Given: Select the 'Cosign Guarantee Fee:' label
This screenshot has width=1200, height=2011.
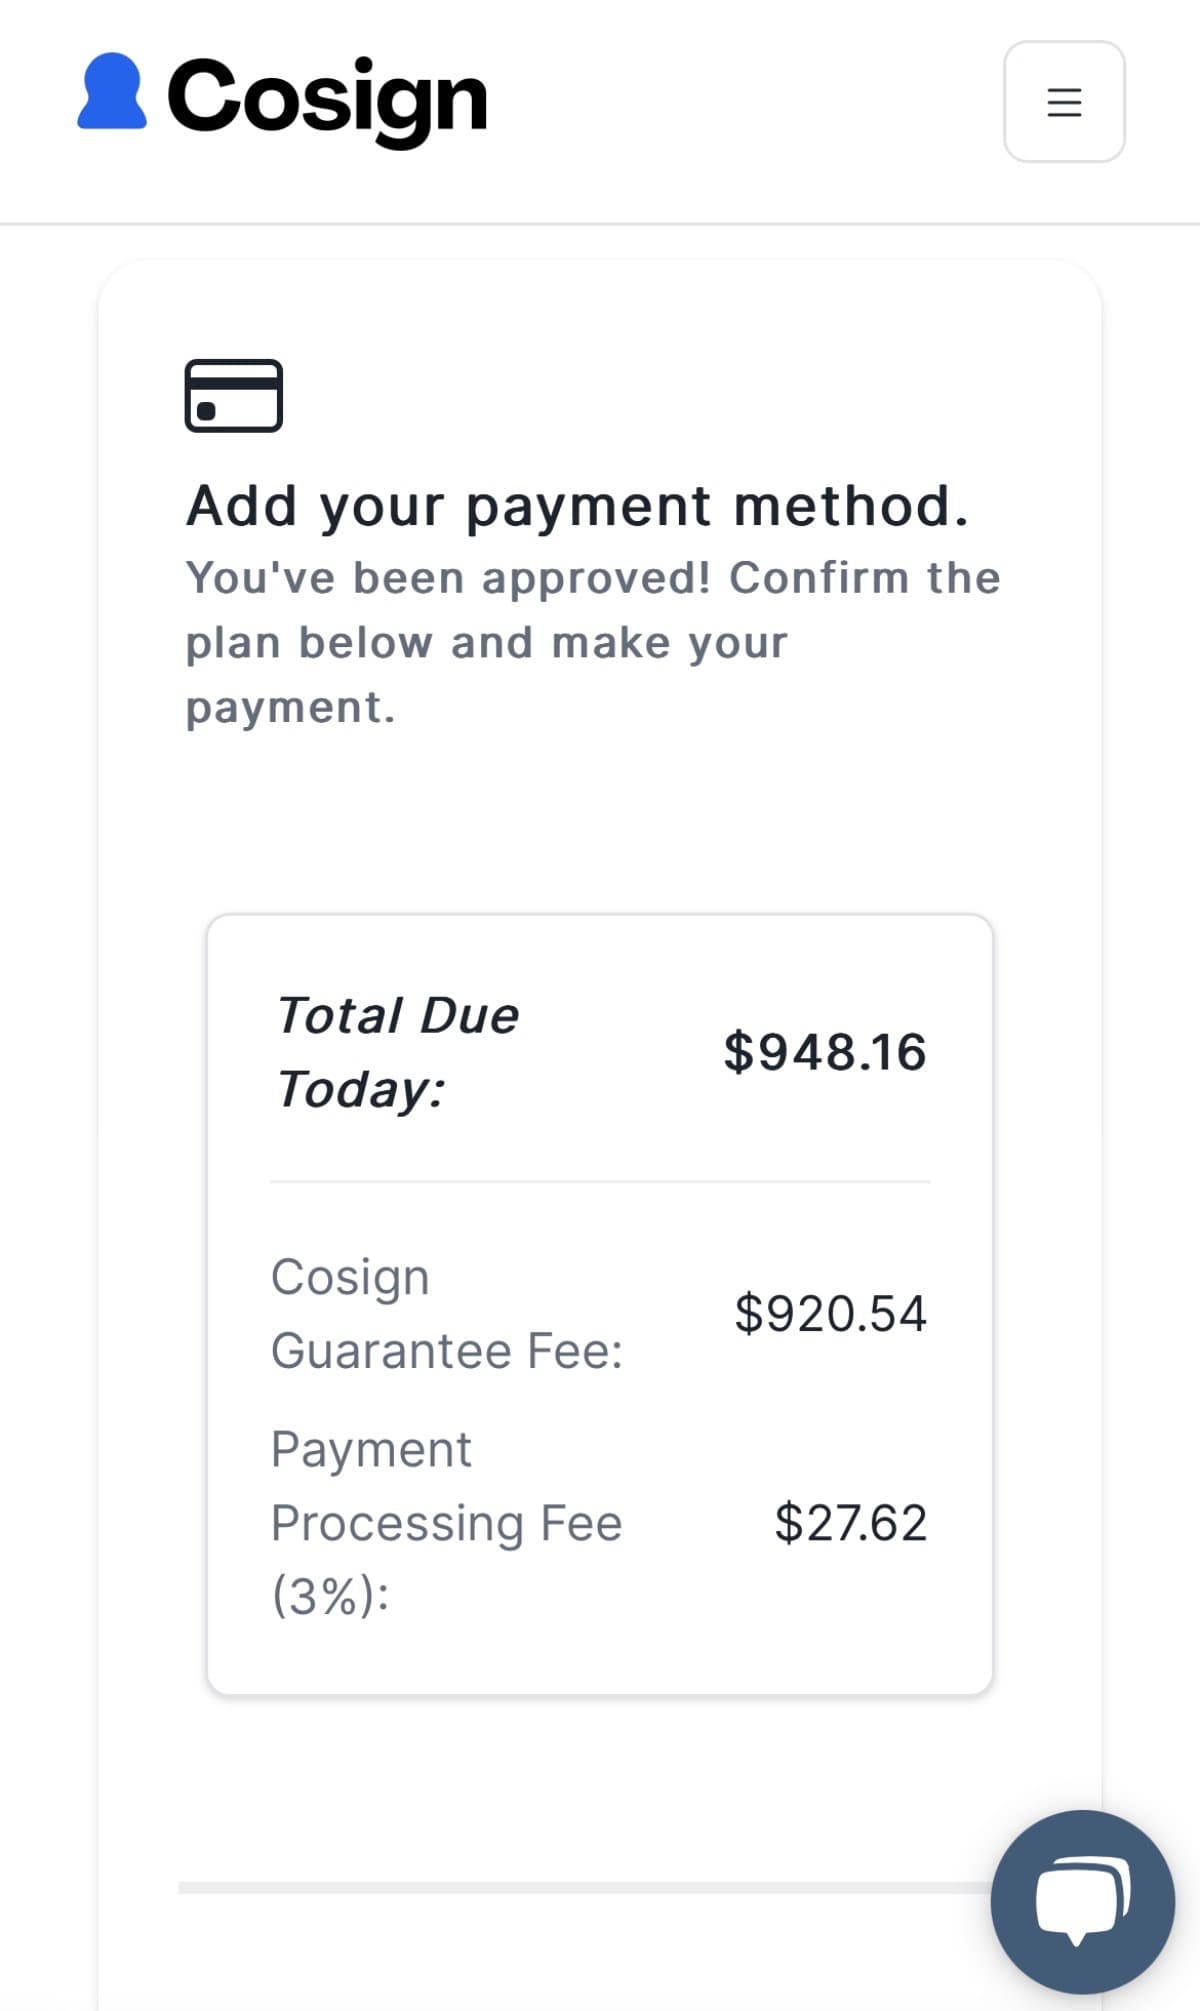Looking at the screenshot, I should coord(446,1313).
